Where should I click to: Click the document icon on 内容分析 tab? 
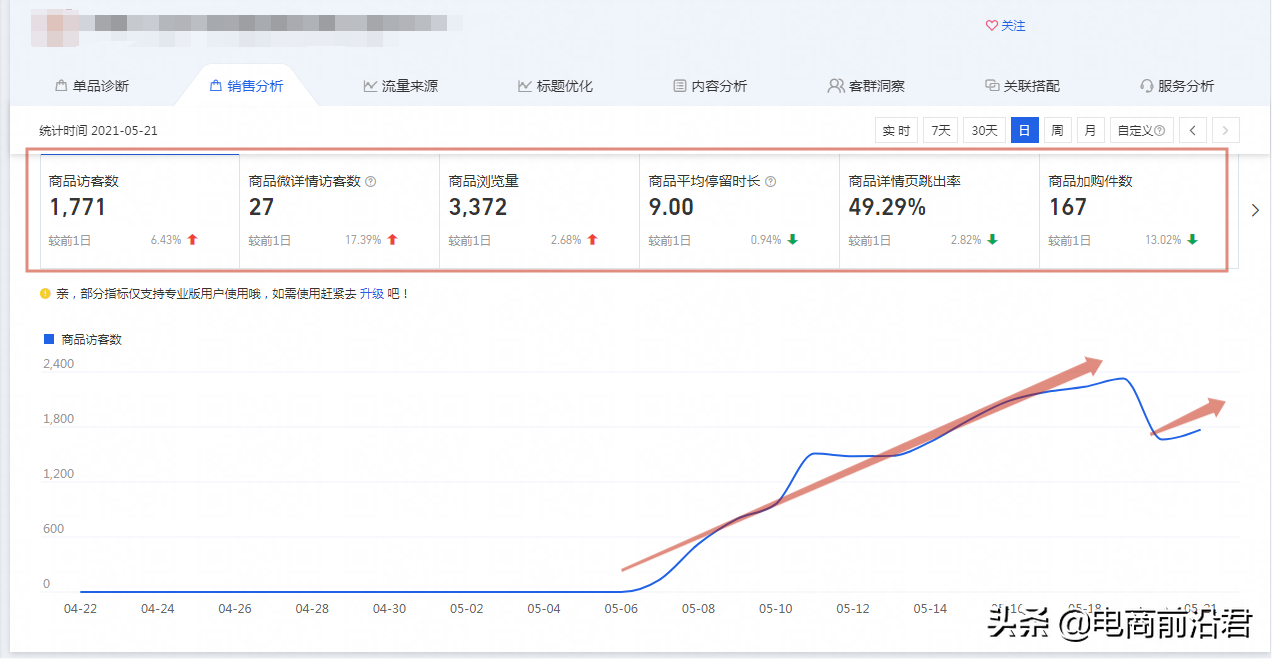[x=680, y=86]
